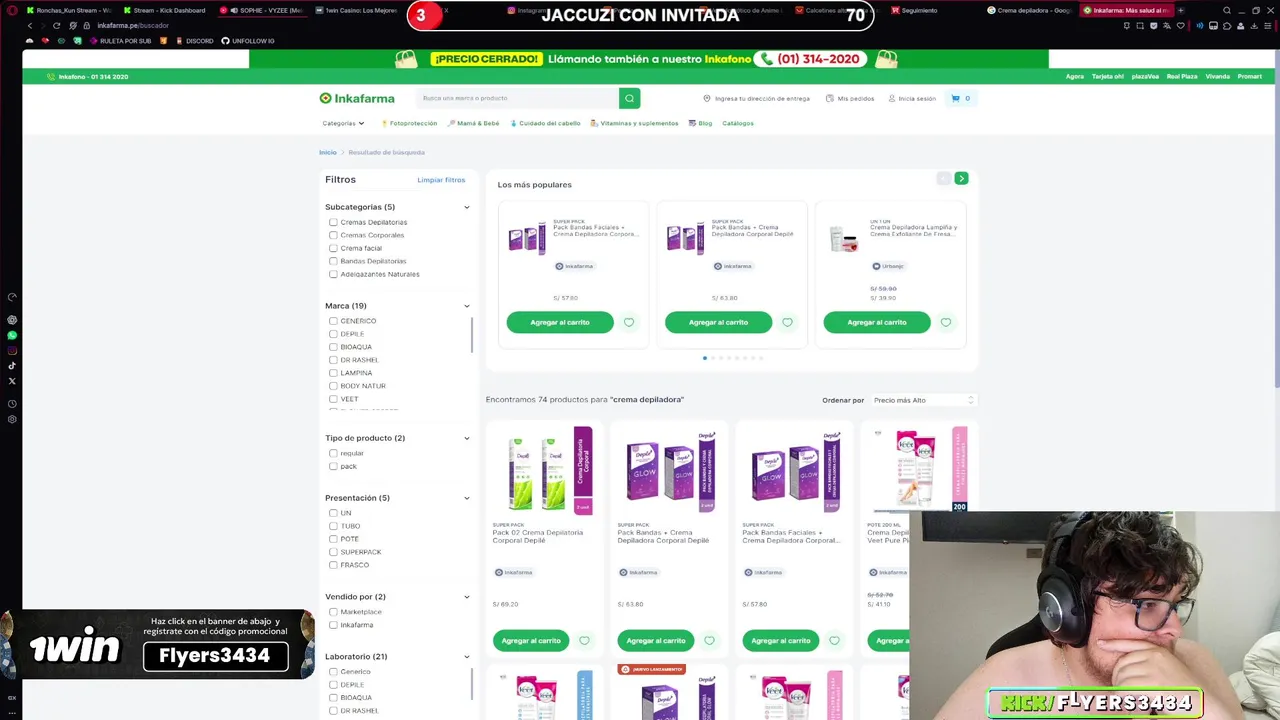The height and width of the screenshot is (720, 1280).
Task: Favorite the S/ 57.80 grid product
Action: (834, 640)
